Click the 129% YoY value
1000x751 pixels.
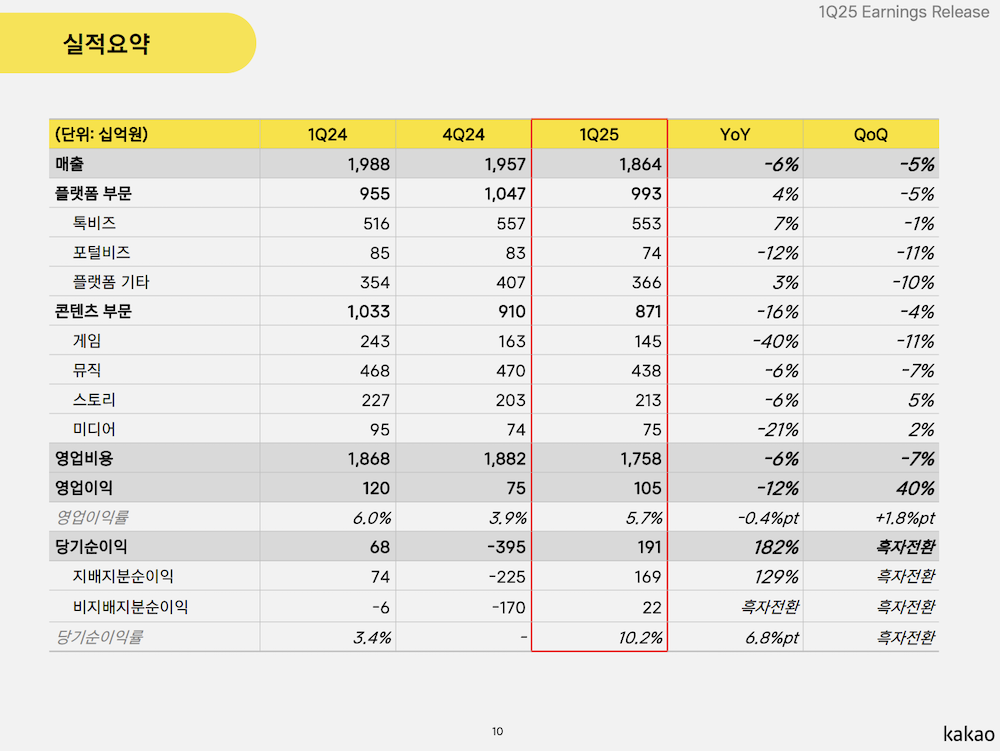[776, 577]
